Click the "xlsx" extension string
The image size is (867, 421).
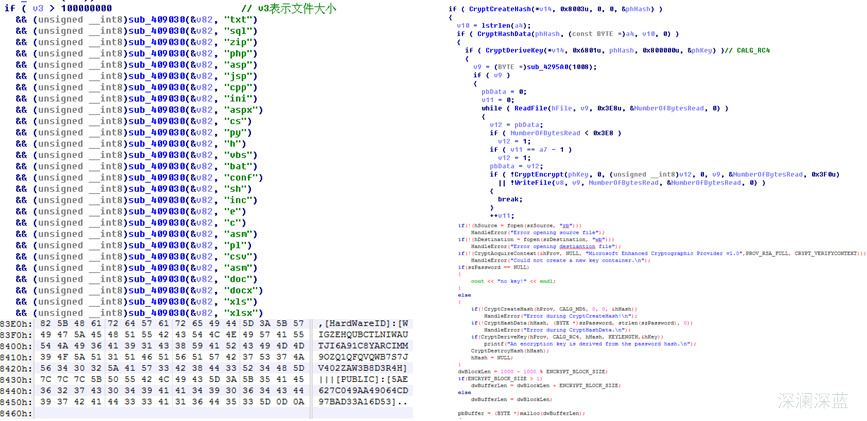point(243,313)
